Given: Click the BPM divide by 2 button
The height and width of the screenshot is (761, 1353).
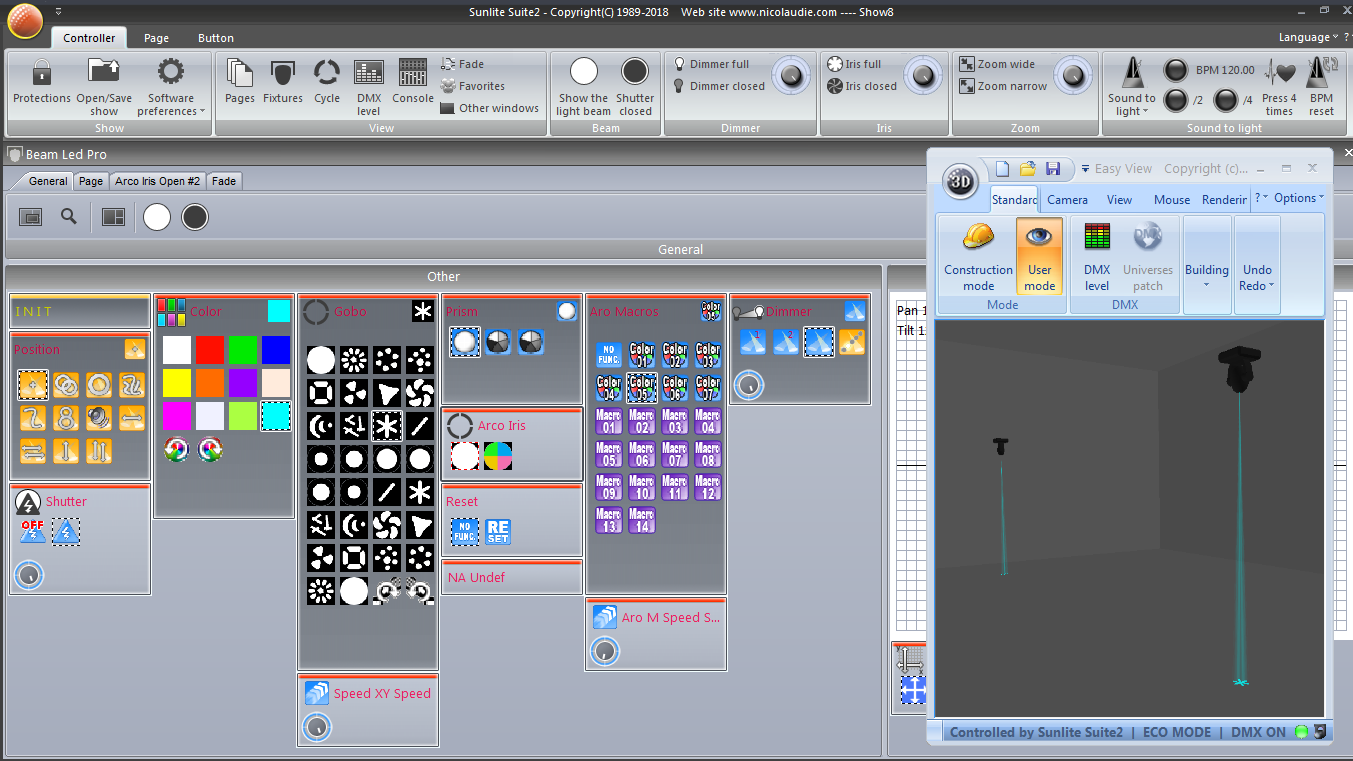Looking at the screenshot, I should pyautogui.click(x=1176, y=100).
